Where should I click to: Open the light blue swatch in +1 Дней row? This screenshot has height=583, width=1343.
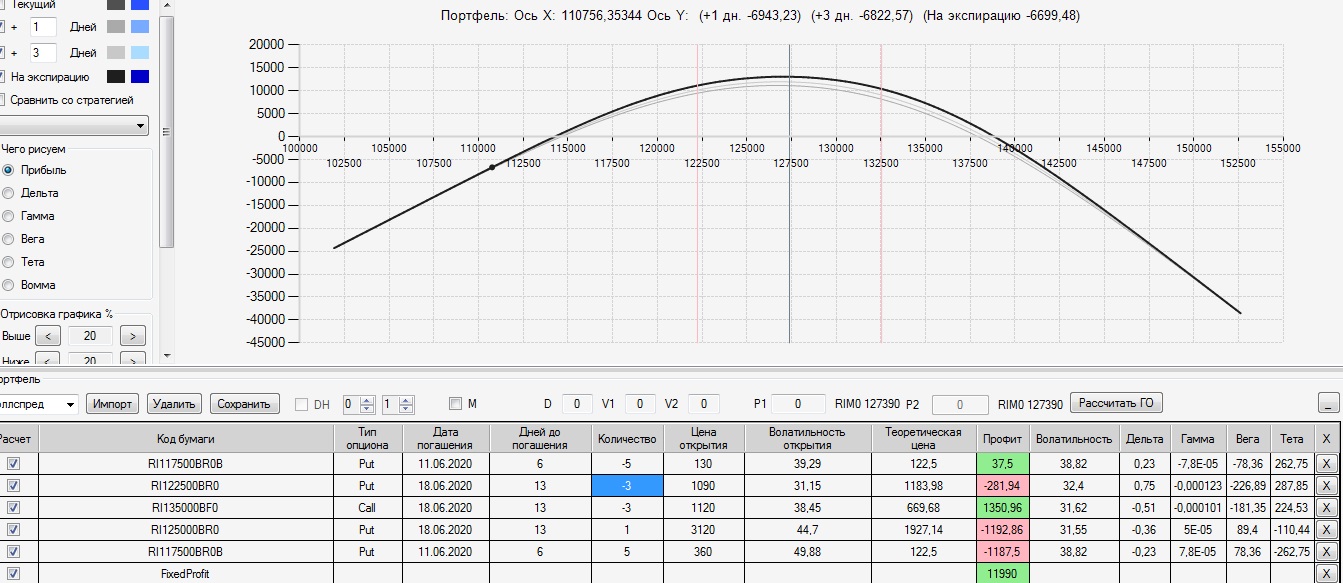pos(140,27)
